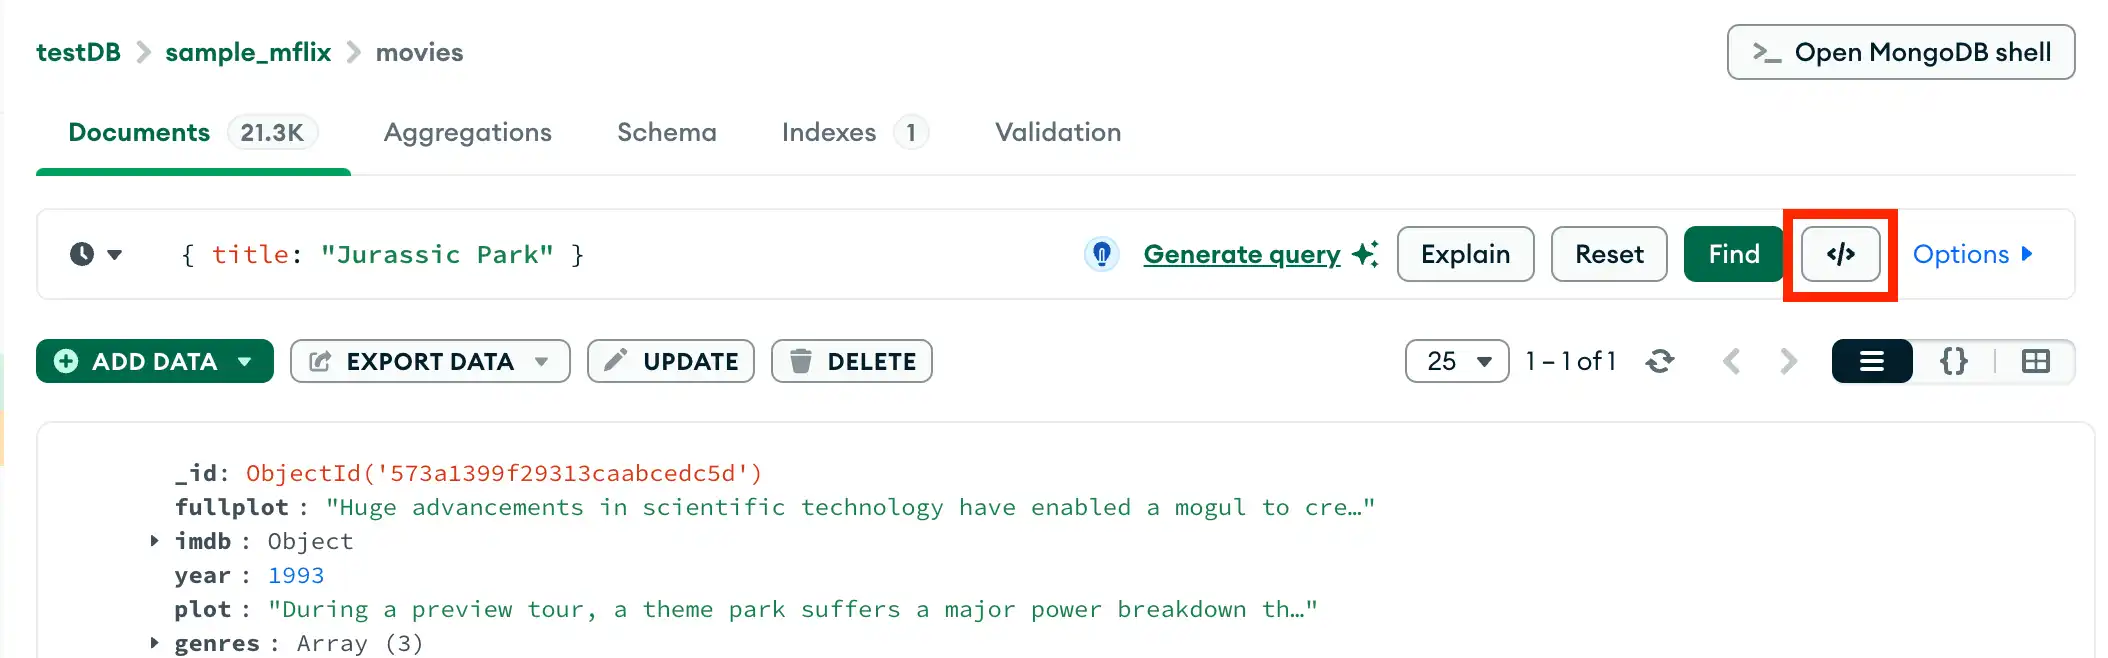Screen dimensions: 2108x658
Task: Click the AI lightbulb icon near Generate query
Action: [x=1101, y=254]
